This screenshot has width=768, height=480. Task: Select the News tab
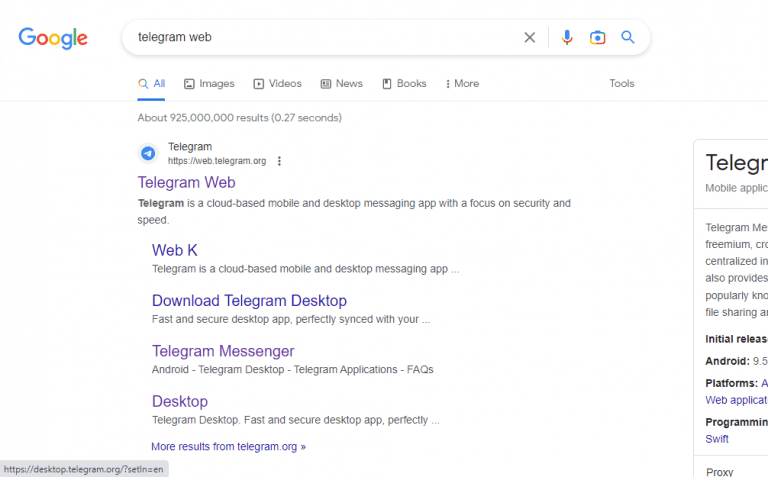[x=341, y=84]
